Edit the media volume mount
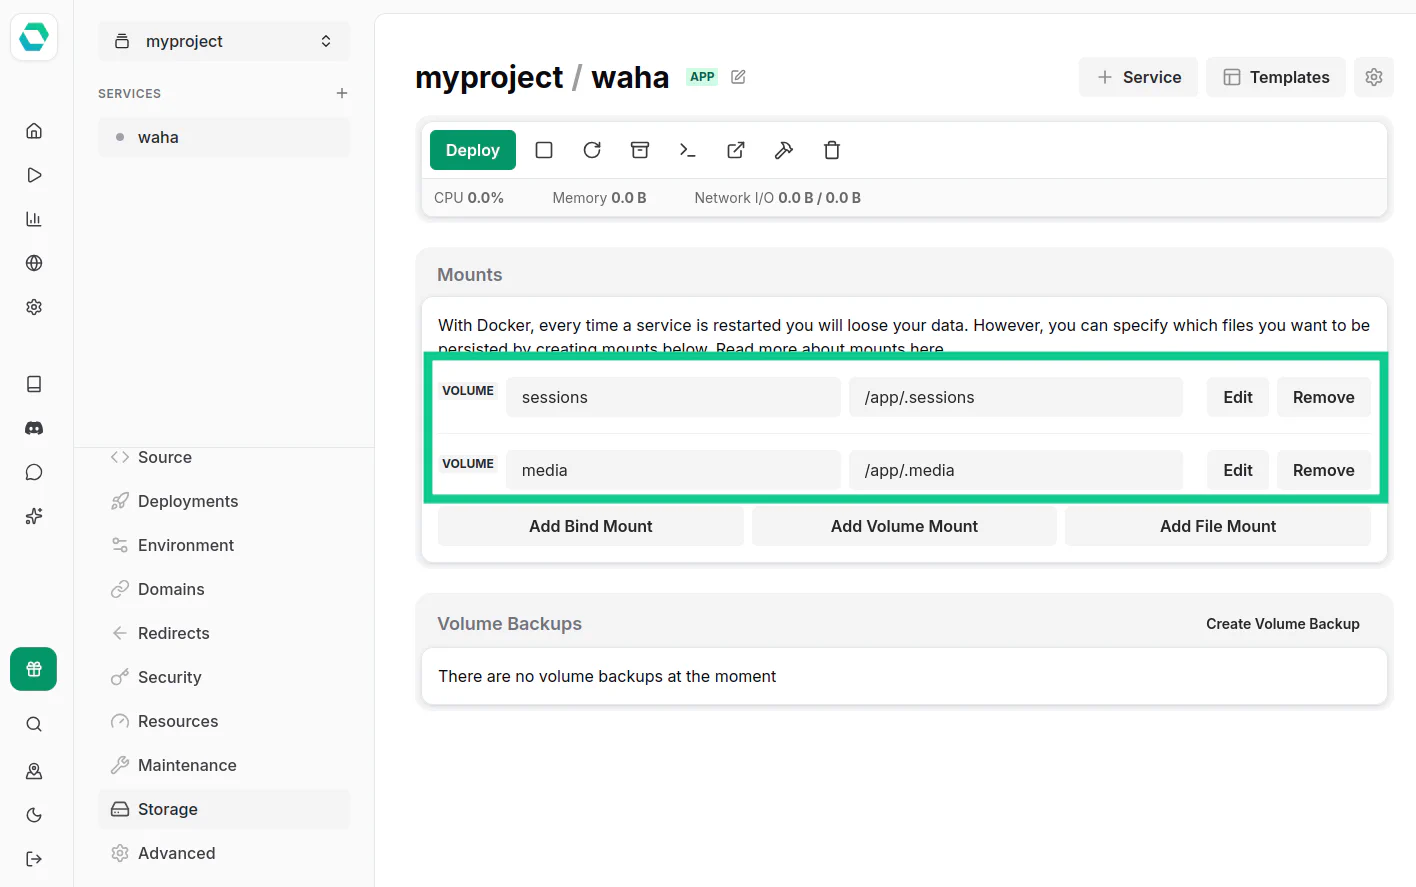 click(x=1237, y=470)
